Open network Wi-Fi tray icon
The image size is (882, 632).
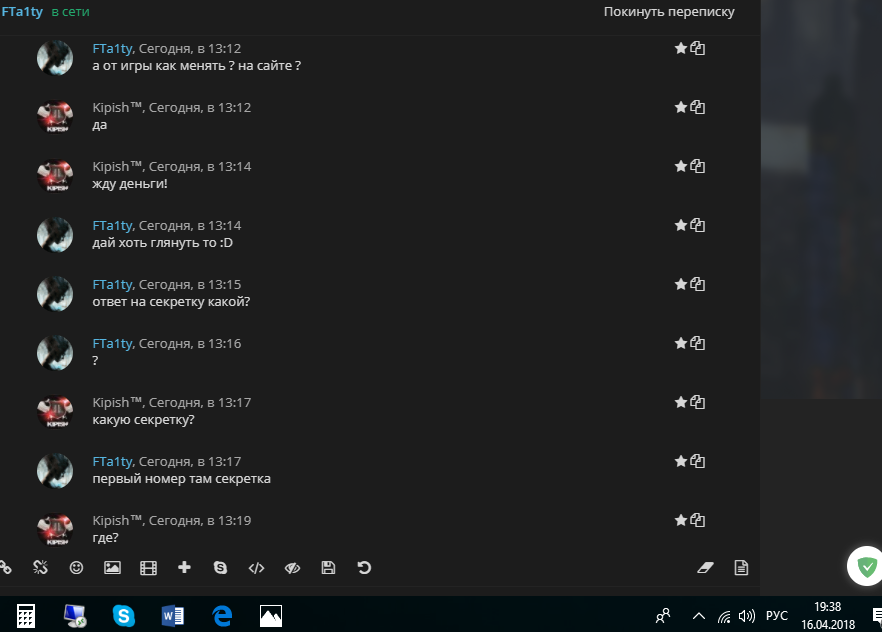pos(724,617)
